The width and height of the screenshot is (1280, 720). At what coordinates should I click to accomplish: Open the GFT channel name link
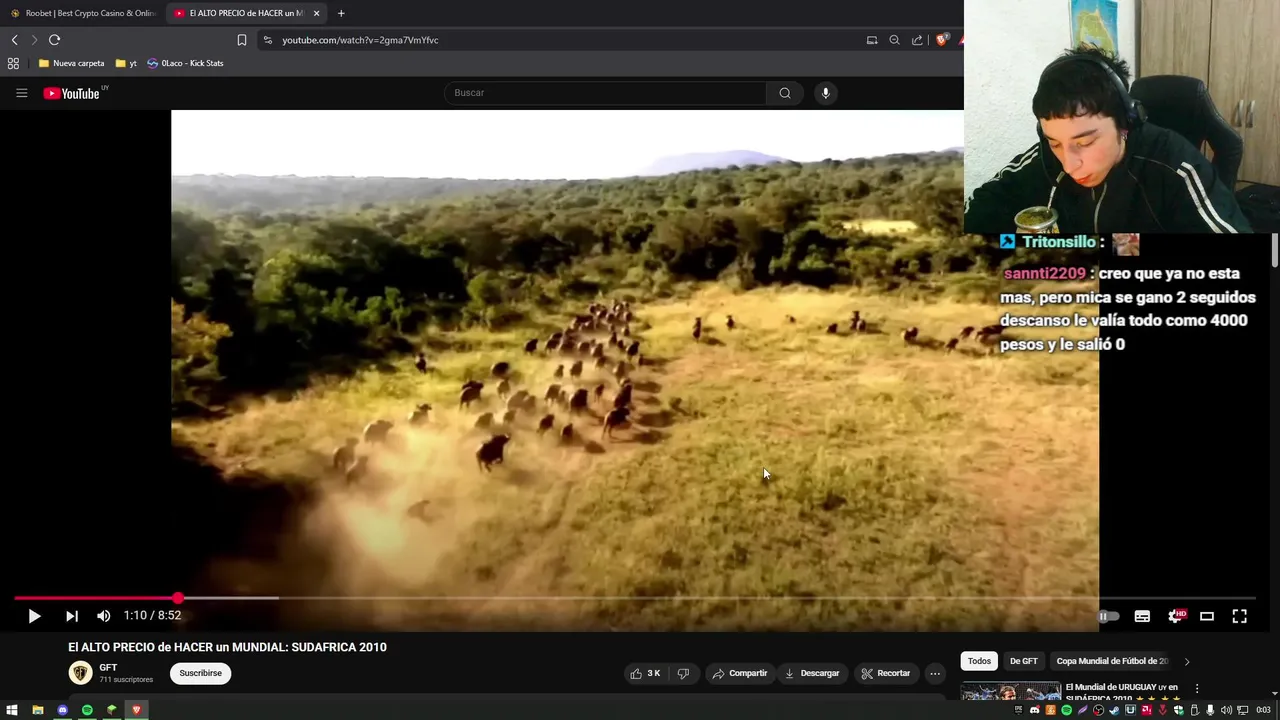click(108, 667)
